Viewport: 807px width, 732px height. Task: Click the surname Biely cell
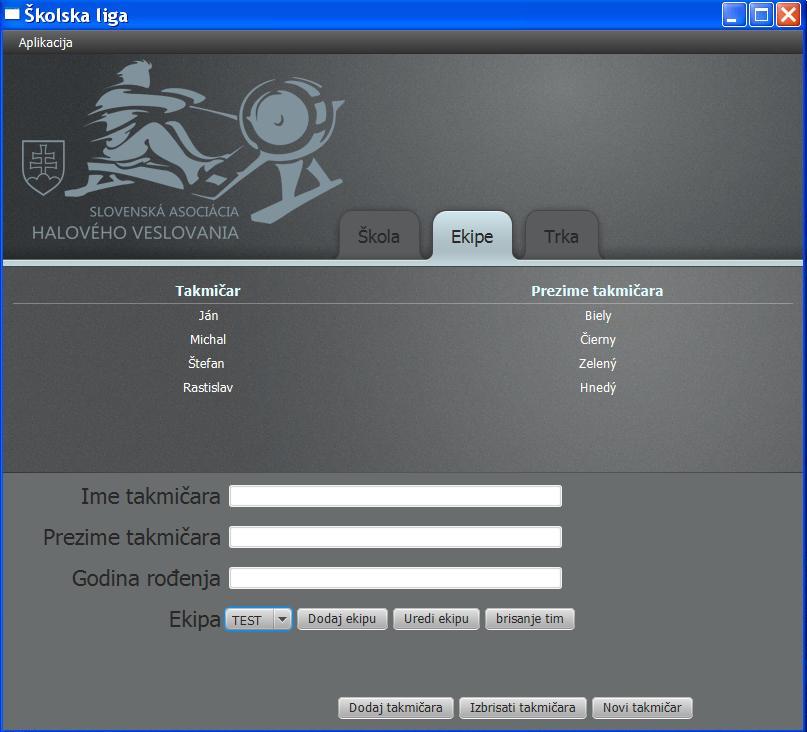[598, 316]
